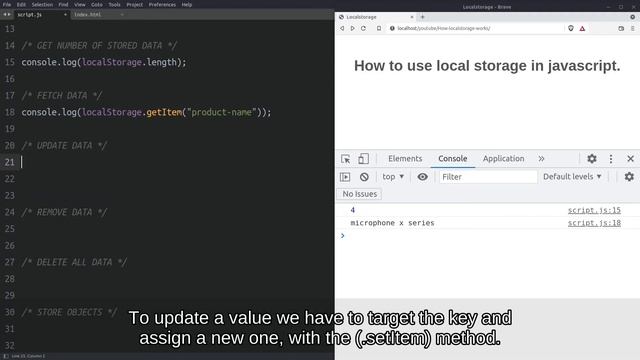Open DevTools customize three-dot menu

point(611,159)
